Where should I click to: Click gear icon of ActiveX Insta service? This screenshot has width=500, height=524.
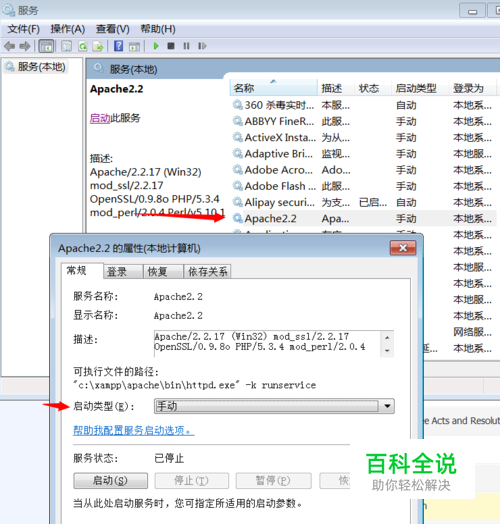coord(238,137)
